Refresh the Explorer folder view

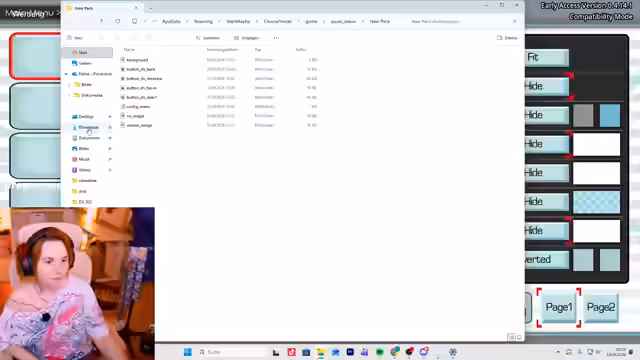118,21
